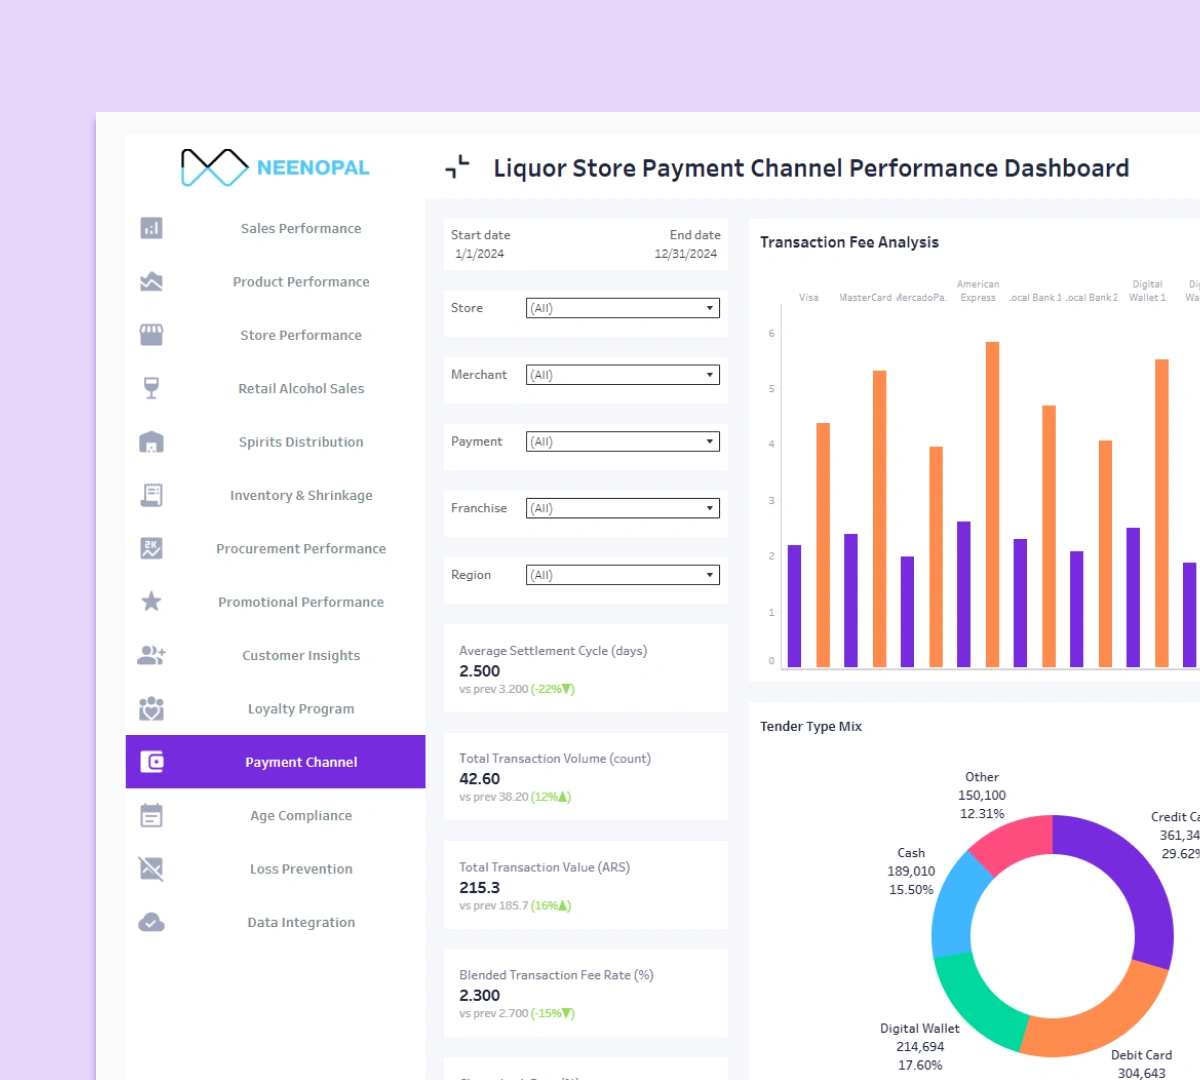1200x1080 pixels.
Task: Select the Procurement Performance icon
Action: point(151,548)
